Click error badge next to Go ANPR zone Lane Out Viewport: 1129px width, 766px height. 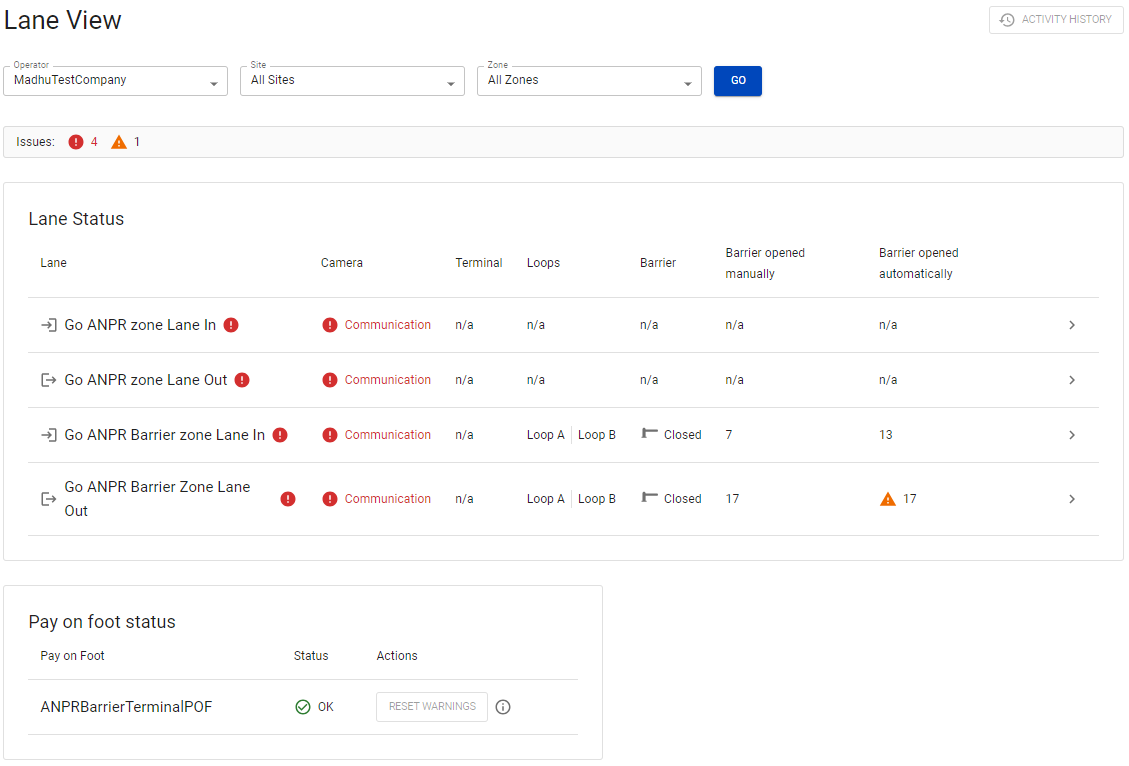(x=242, y=380)
